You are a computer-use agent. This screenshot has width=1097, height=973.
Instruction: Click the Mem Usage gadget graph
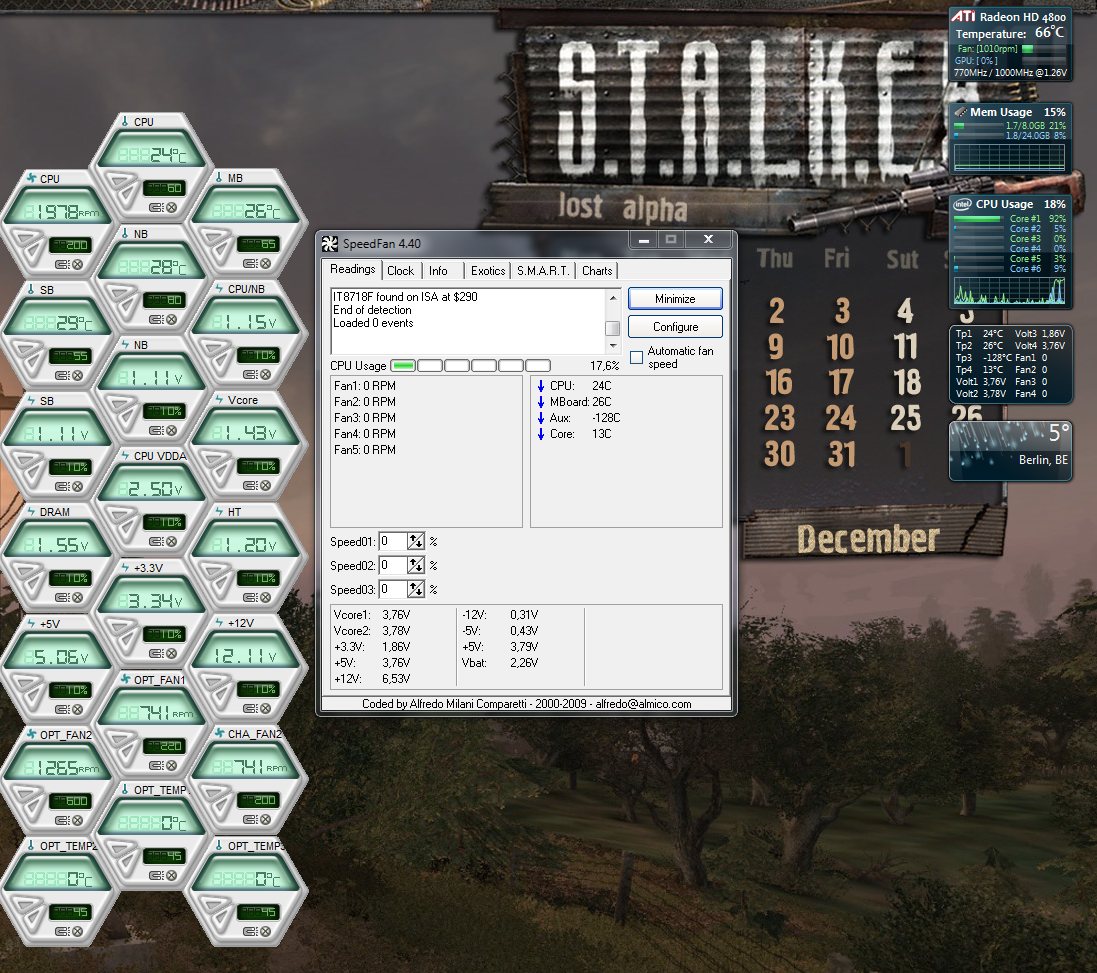click(x=1010, y=158)
